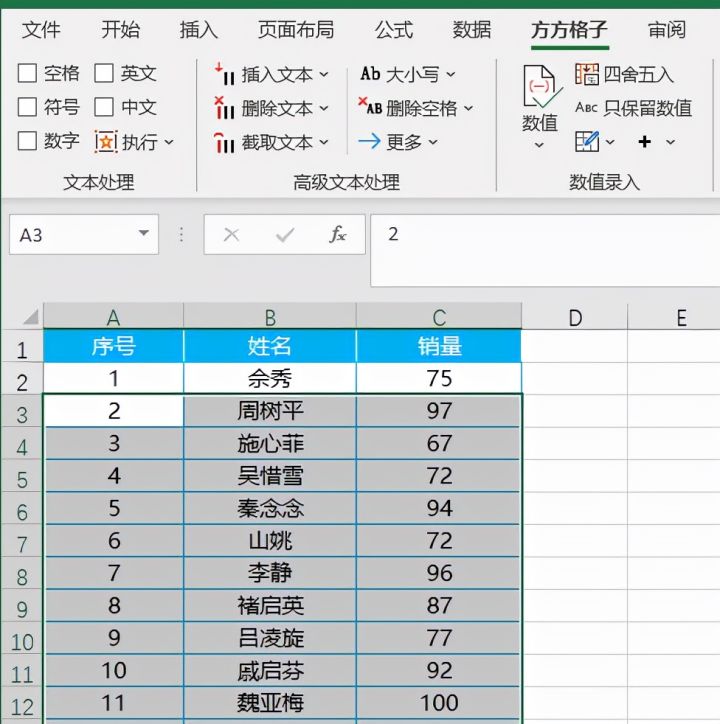Image resolution: width=720 pixels, height=724 pixels.
Task: Expand the 删除空格 dropdown arrow
Action: [468, 109]
